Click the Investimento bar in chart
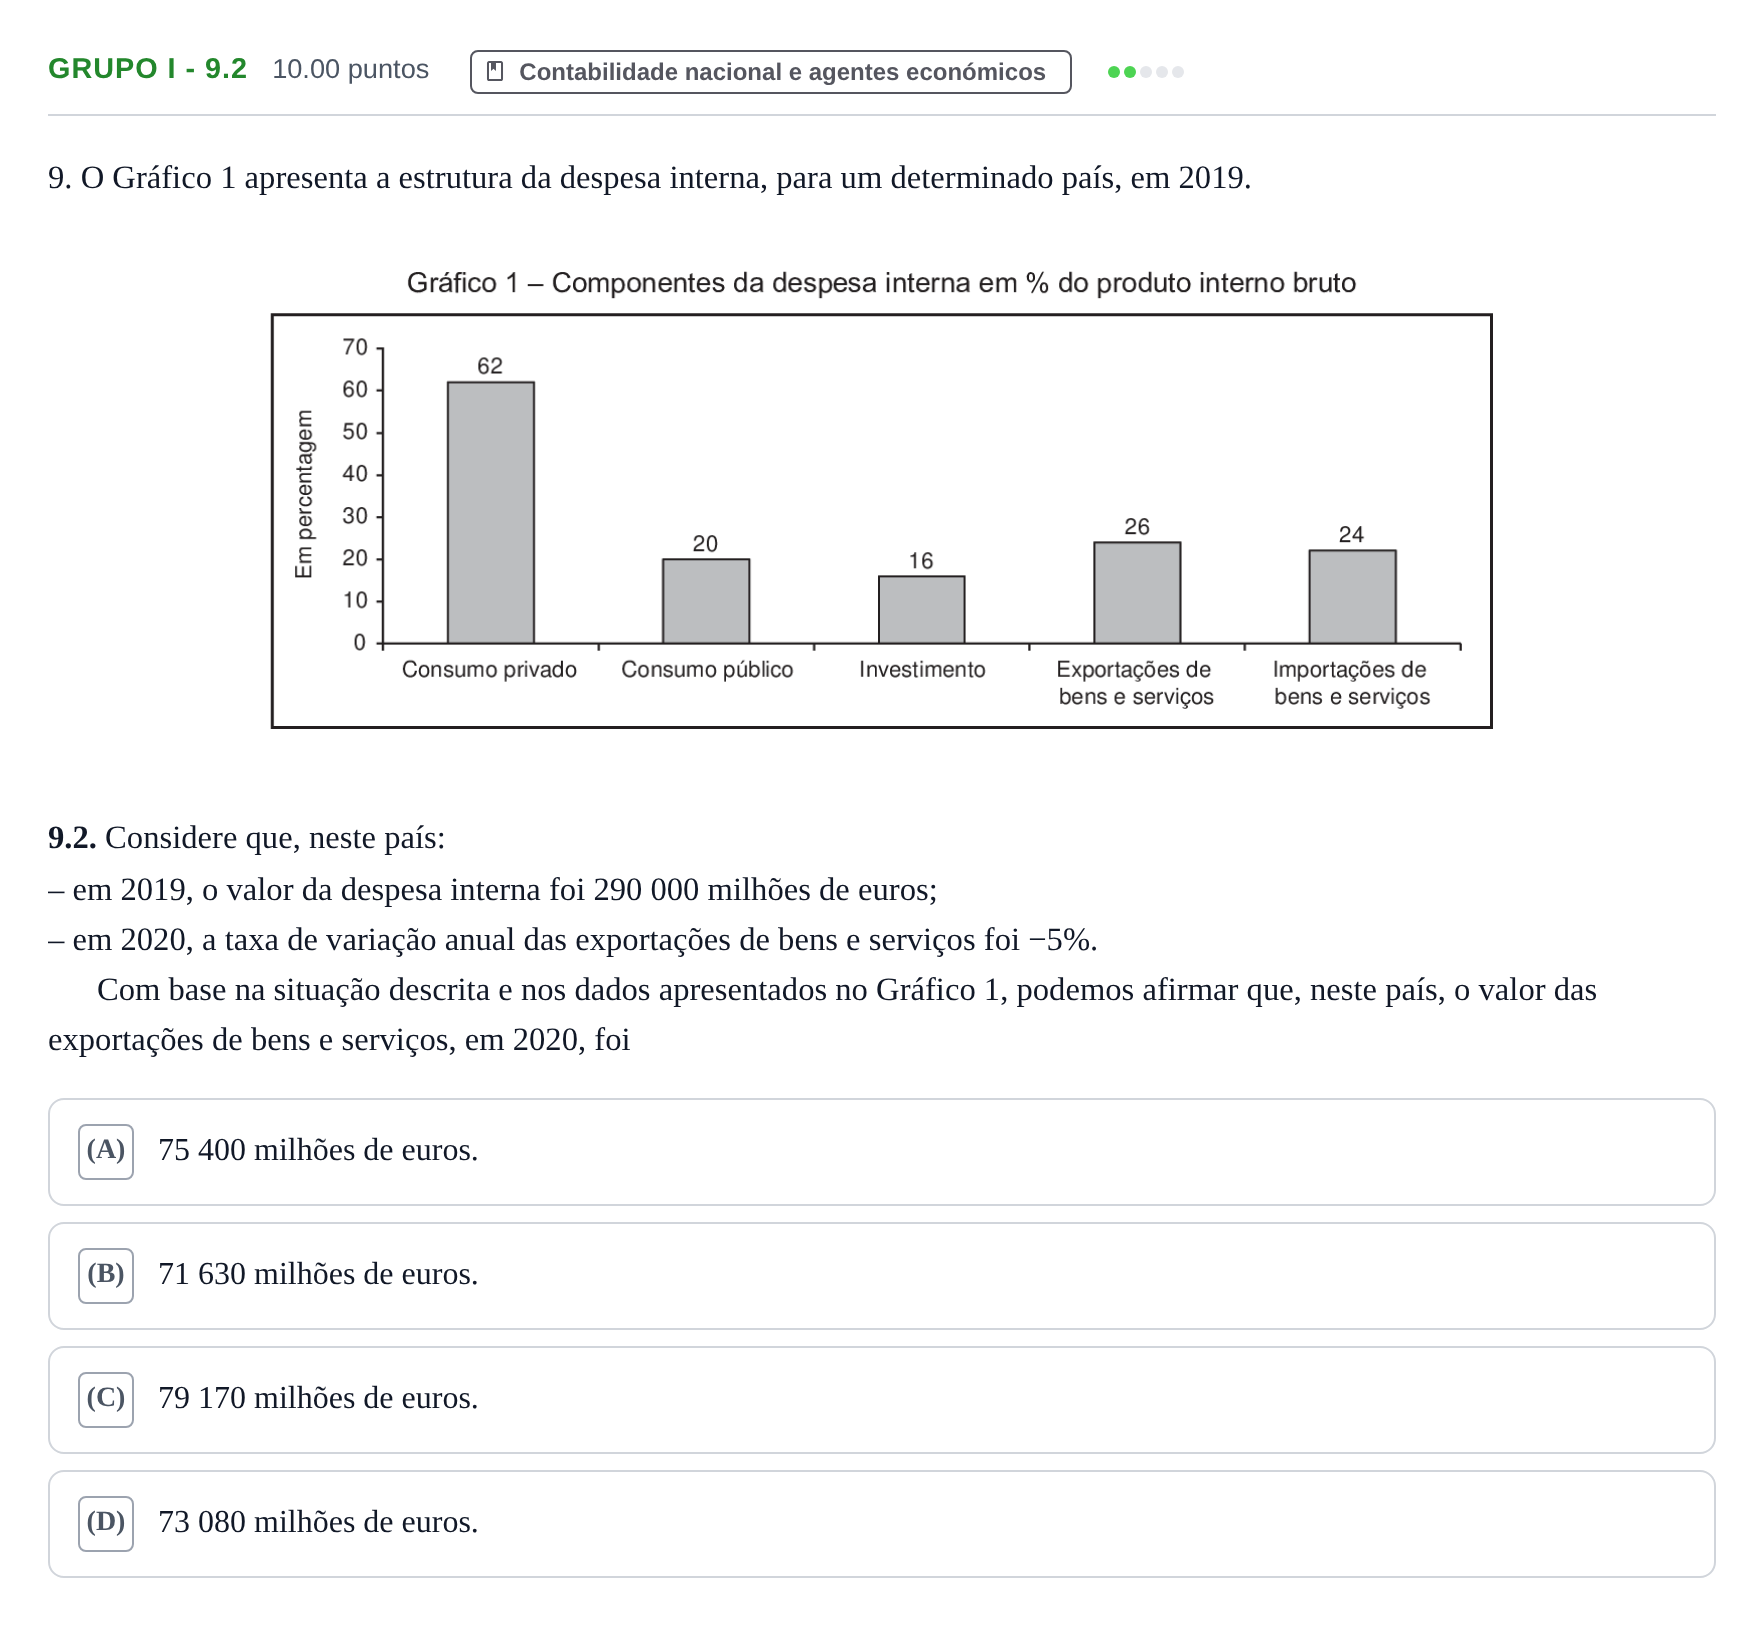The width and height of the screenshot is (1764, 1626). coord(921,609)
